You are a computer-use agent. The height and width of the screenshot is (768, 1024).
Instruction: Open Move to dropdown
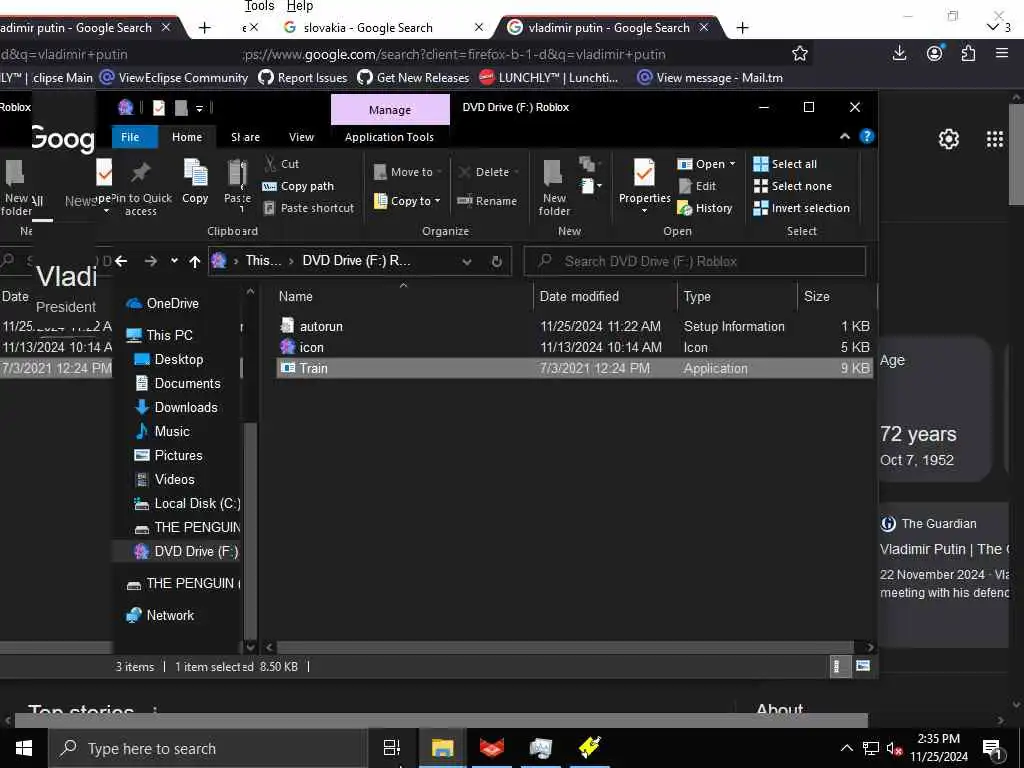click(408, 172)
